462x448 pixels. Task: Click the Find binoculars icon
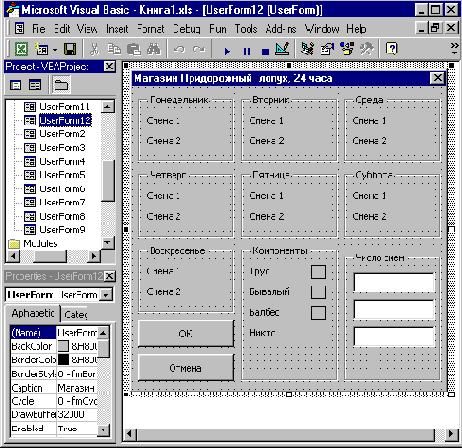click(x=154, y=49)
